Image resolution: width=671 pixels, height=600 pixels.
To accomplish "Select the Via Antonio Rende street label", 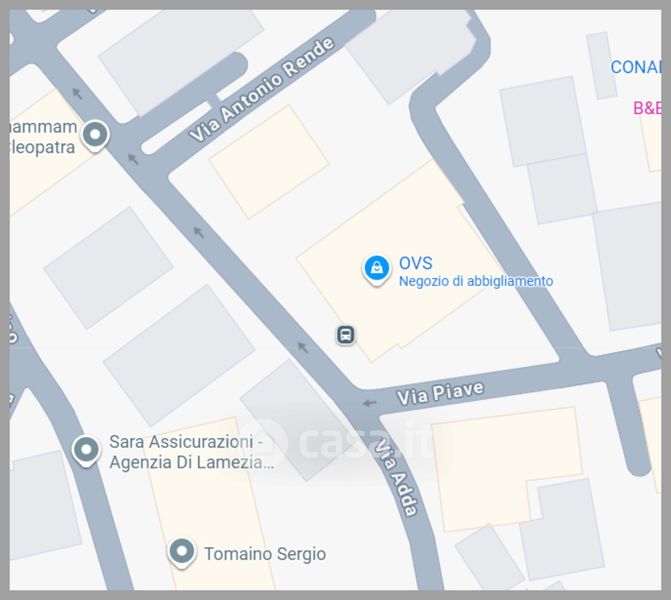I will [x=261, y=89].
